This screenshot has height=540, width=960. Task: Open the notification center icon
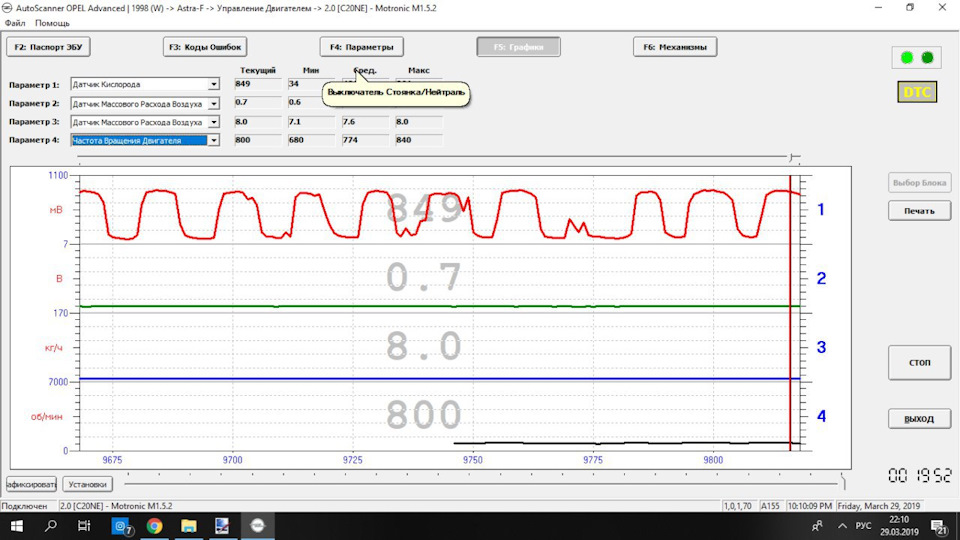939,526
